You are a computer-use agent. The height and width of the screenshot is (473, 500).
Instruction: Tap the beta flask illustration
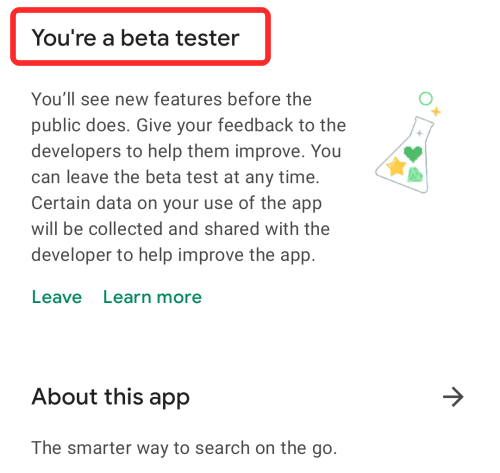408,143
